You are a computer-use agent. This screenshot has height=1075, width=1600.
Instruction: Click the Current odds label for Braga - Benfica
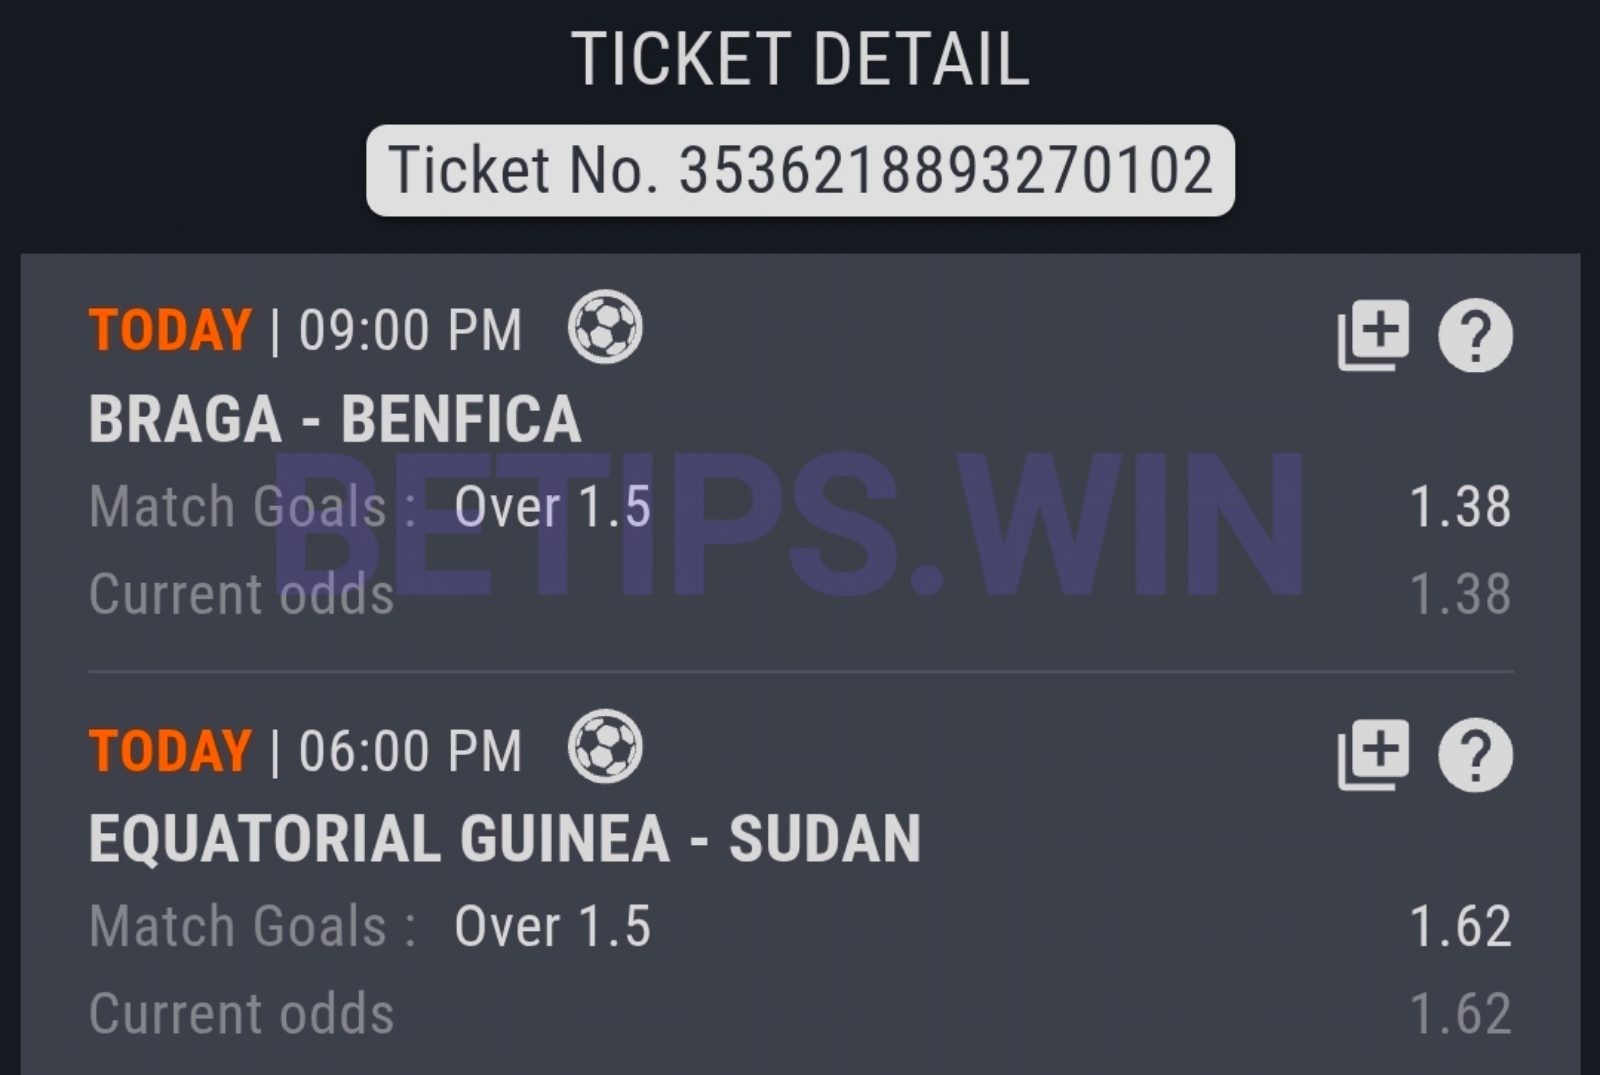[x=241, y=594]
